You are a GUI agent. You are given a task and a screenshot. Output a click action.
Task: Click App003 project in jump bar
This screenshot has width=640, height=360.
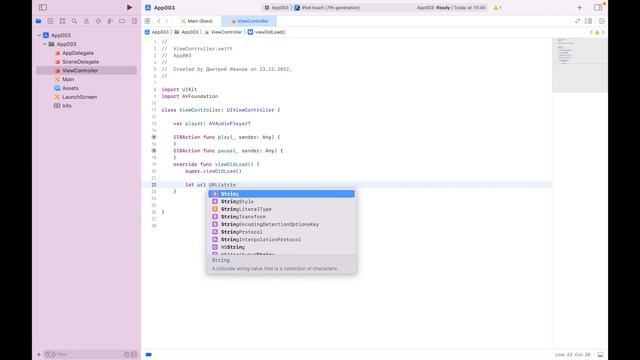[x=157, y=32]
